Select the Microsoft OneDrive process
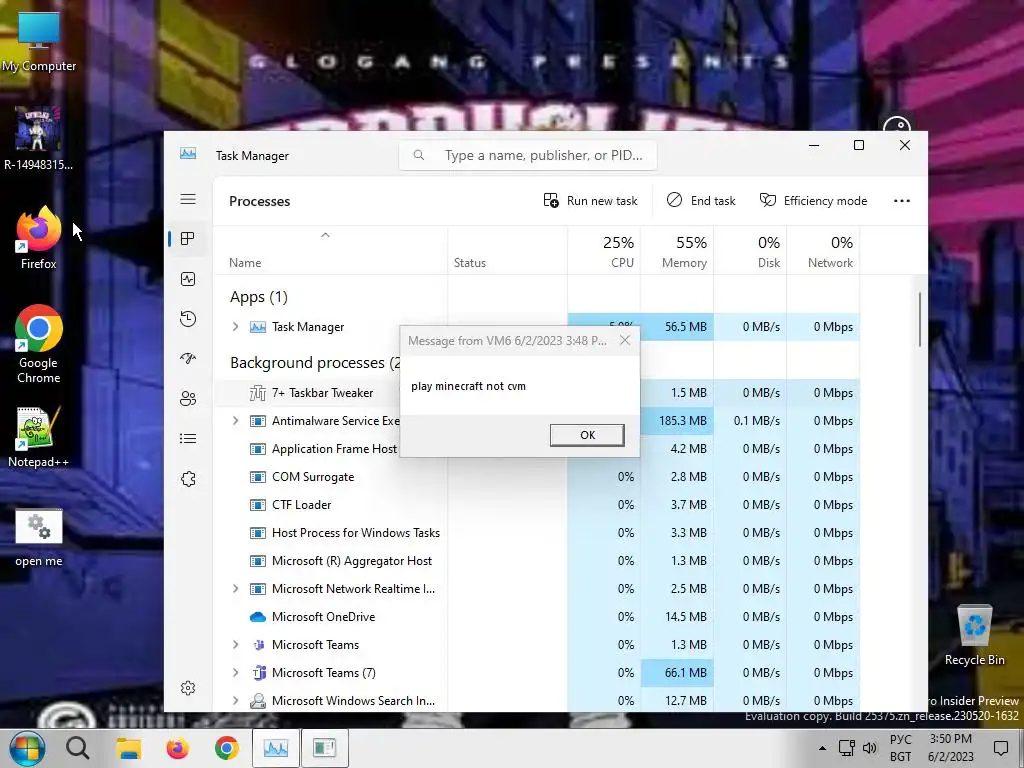The width and height of the screenshot is (1024, 768). tap(323, 616)
